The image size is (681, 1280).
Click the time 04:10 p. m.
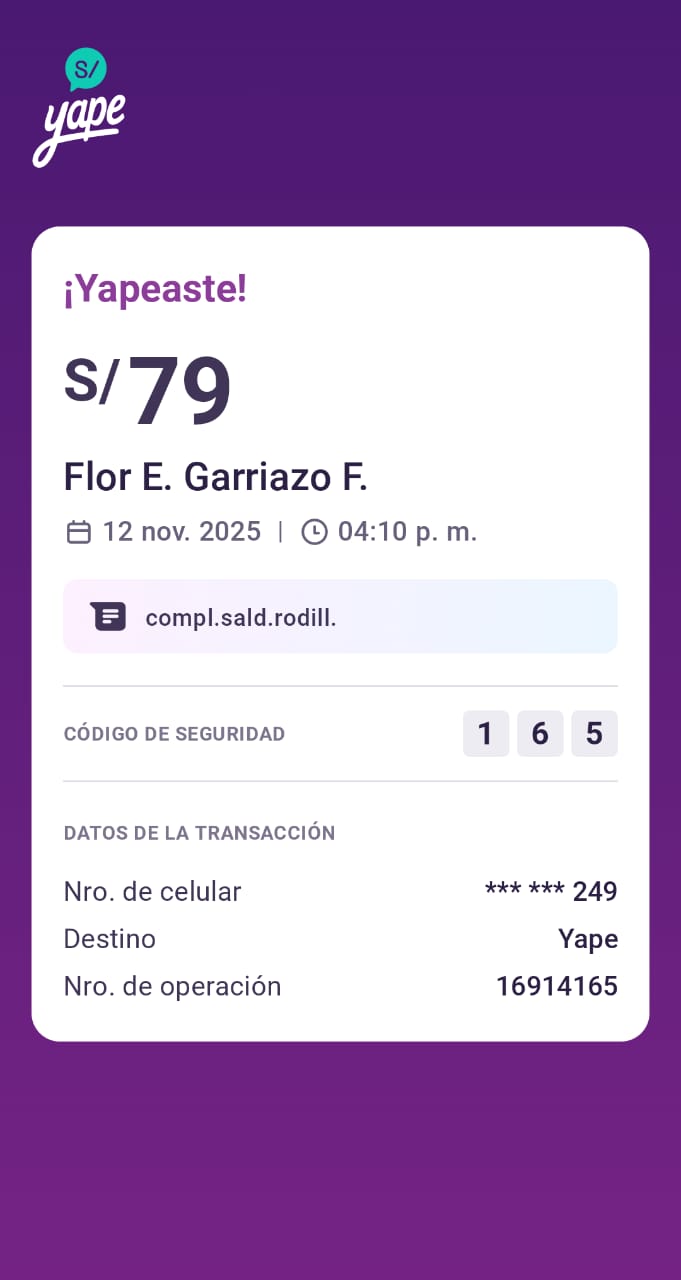coord(407,532)
